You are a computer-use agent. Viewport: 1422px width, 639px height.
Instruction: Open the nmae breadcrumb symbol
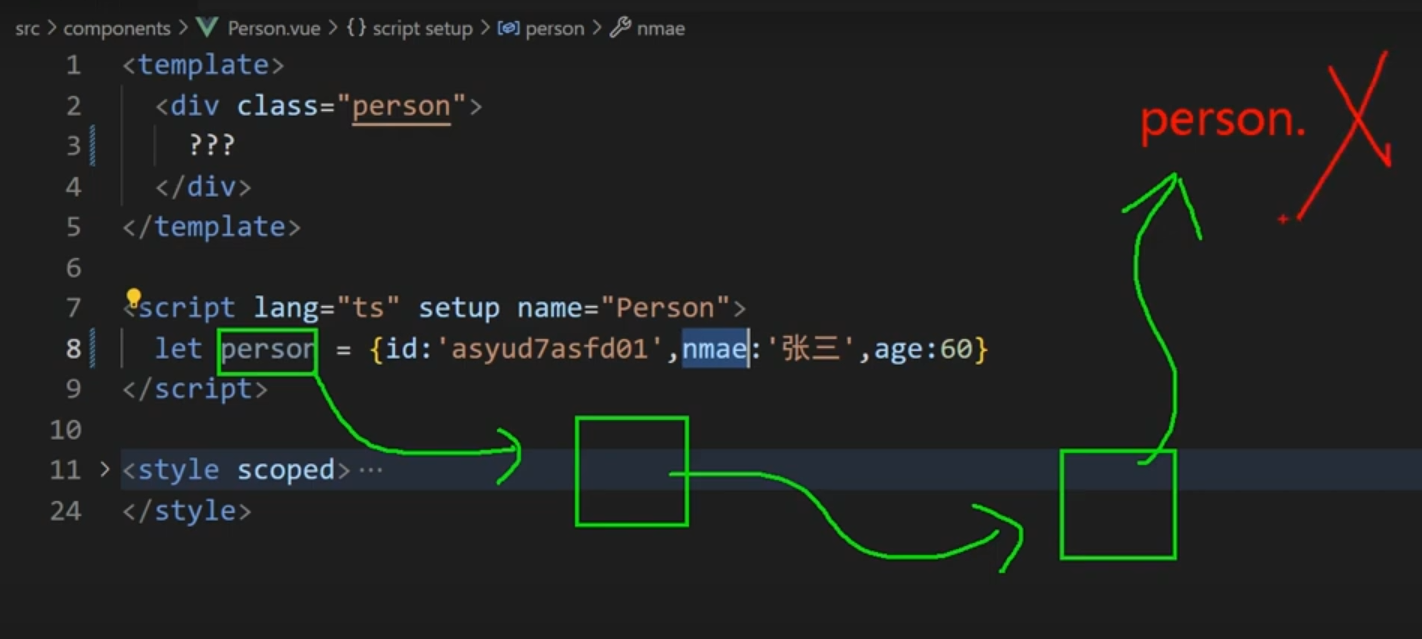click(660, 28)
